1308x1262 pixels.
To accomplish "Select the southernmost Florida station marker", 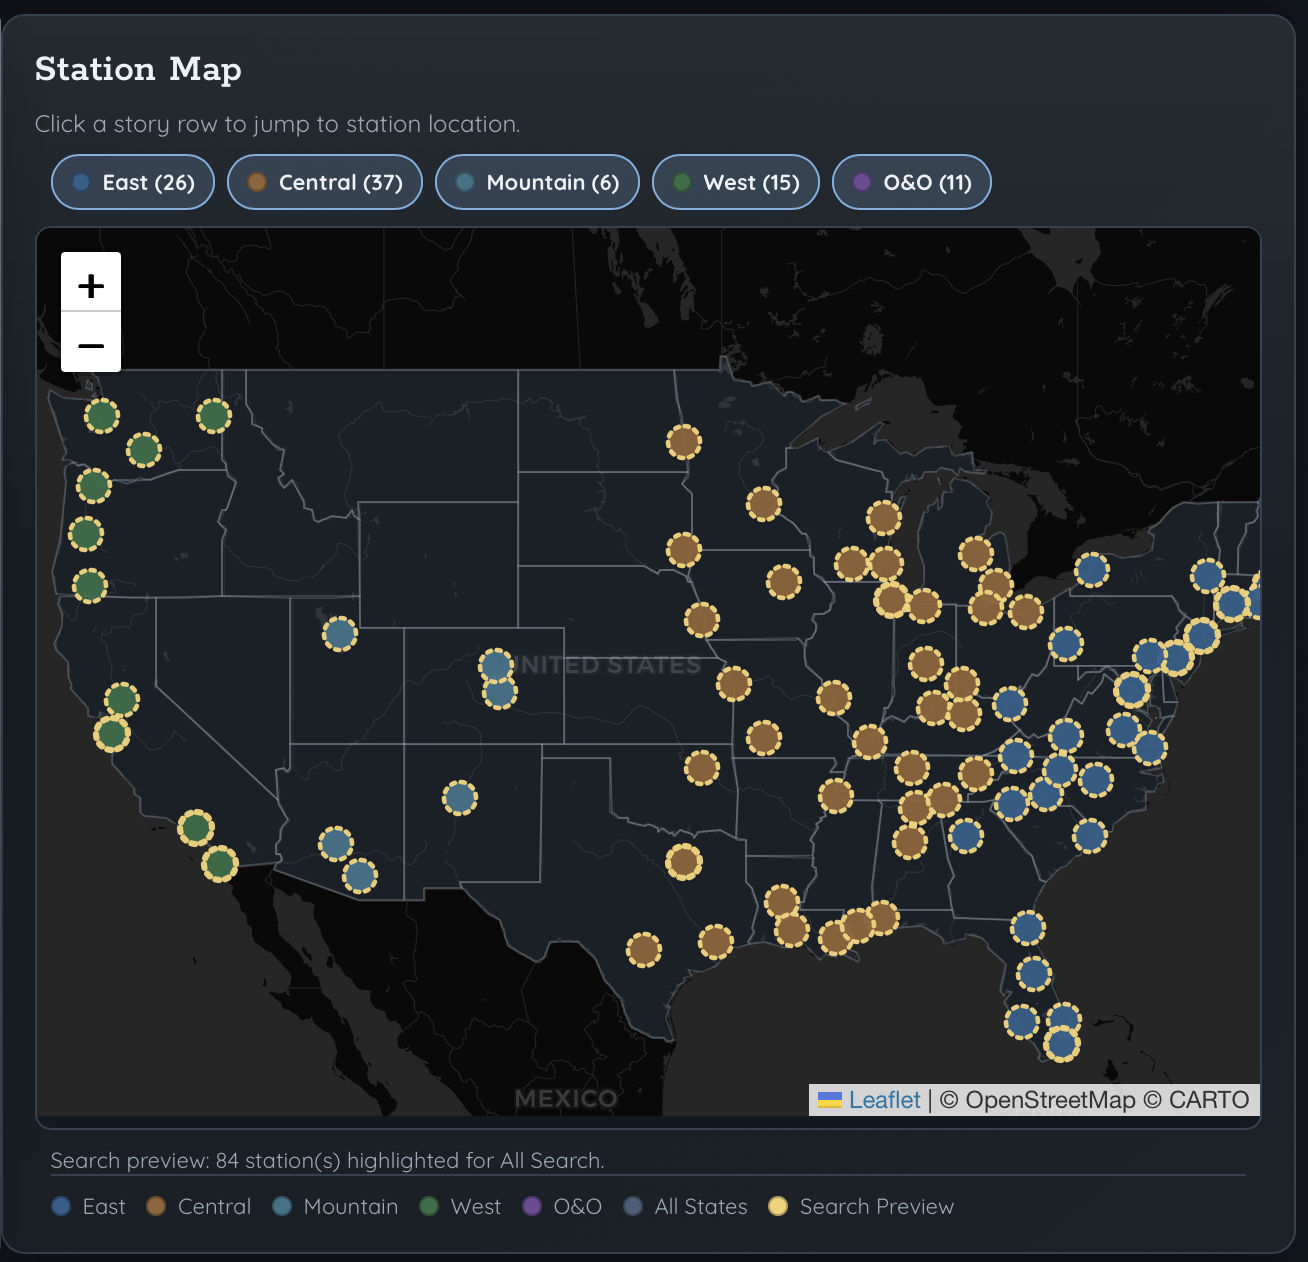I will (1062, 1044).
